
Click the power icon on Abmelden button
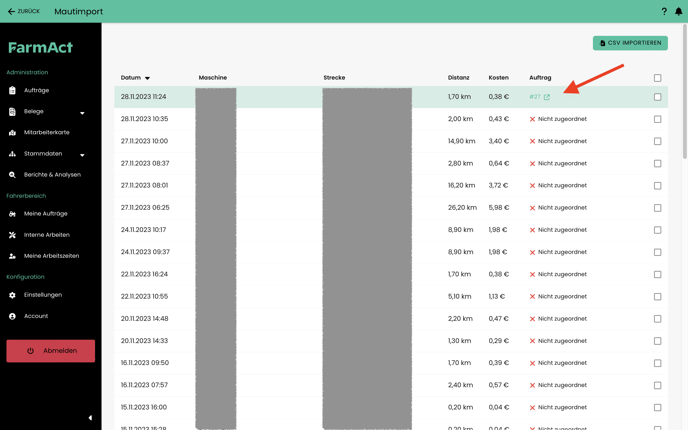point(30,351)
